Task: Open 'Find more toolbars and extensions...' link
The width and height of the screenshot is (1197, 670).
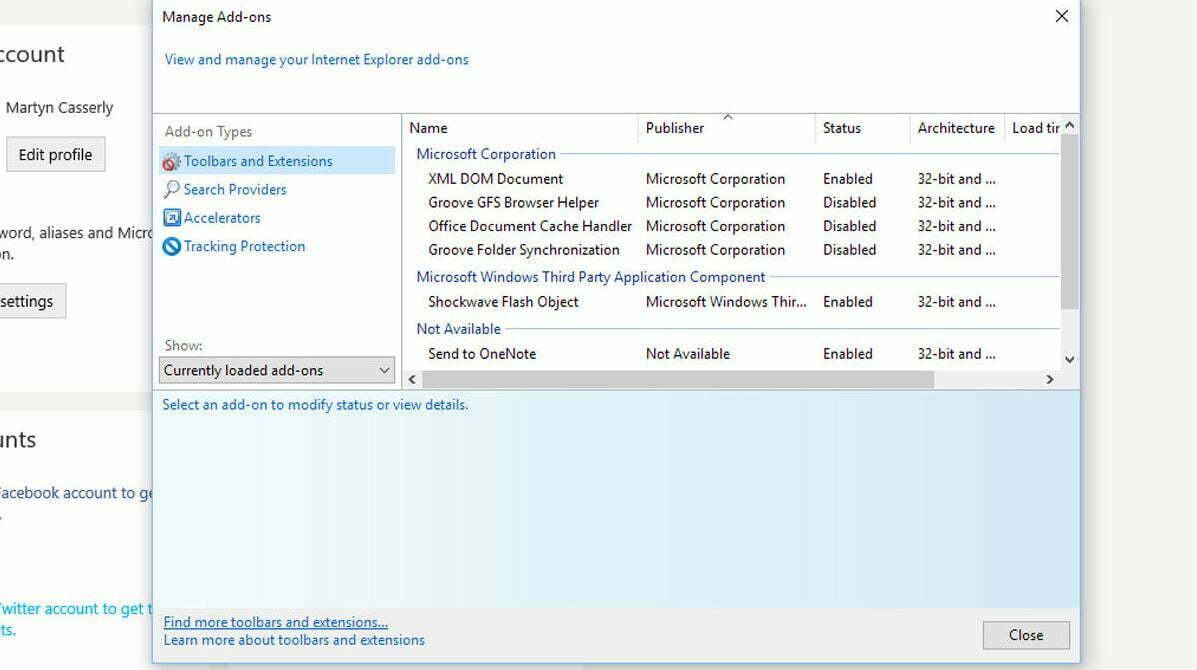Action: pyautogui.click(x=276, y=622)
